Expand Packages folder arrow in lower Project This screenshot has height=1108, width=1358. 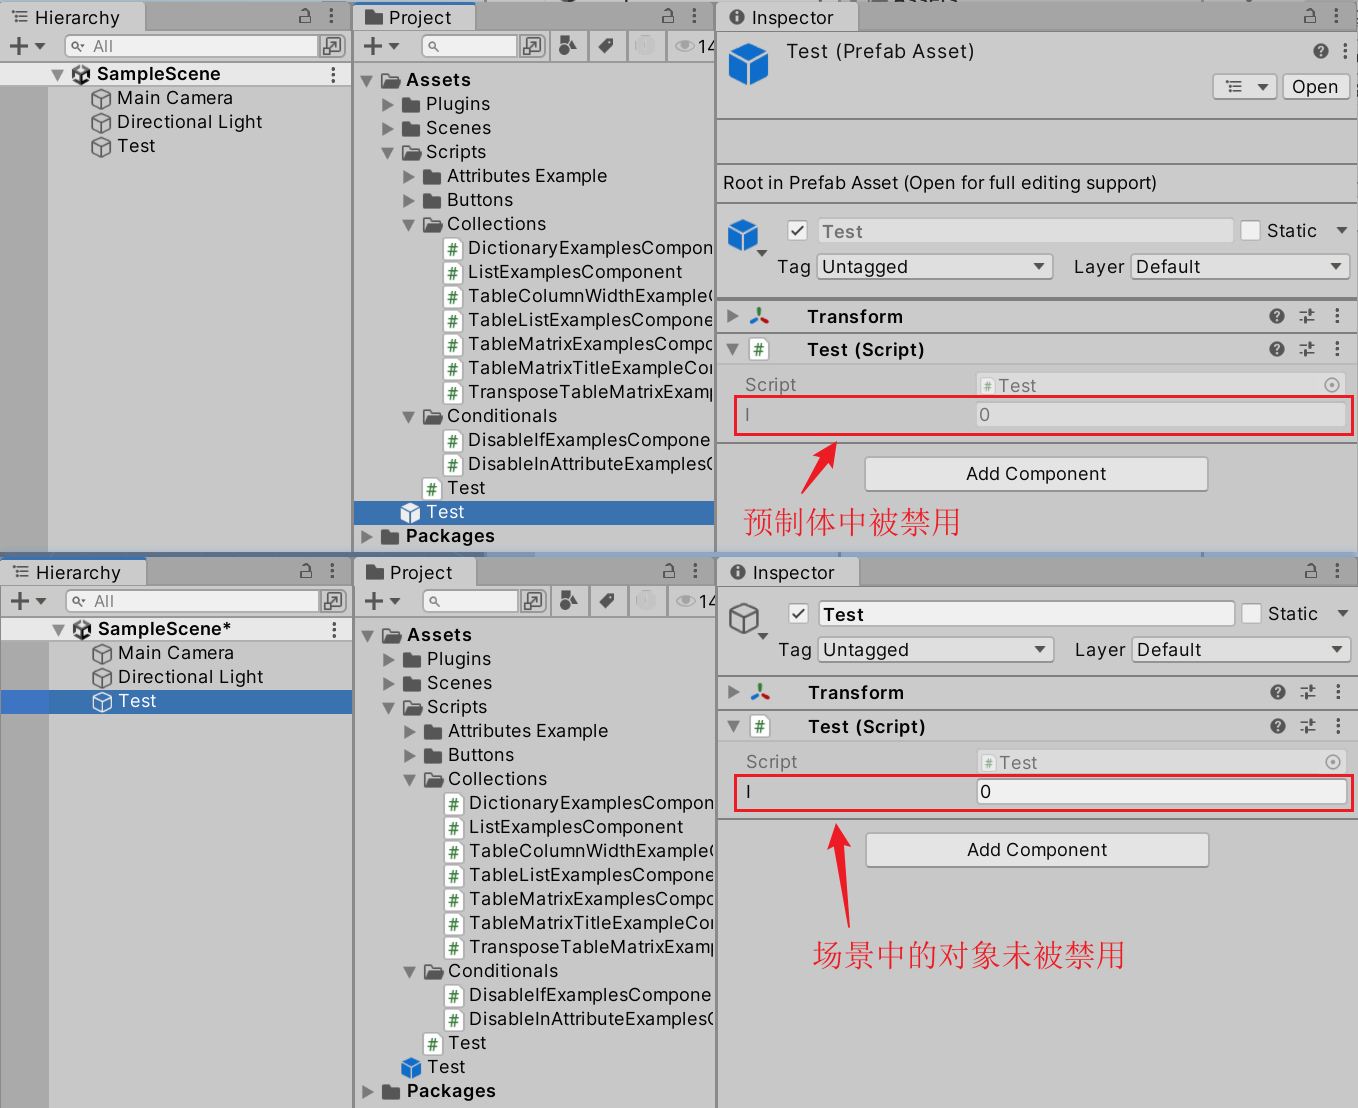point(368,1092)
